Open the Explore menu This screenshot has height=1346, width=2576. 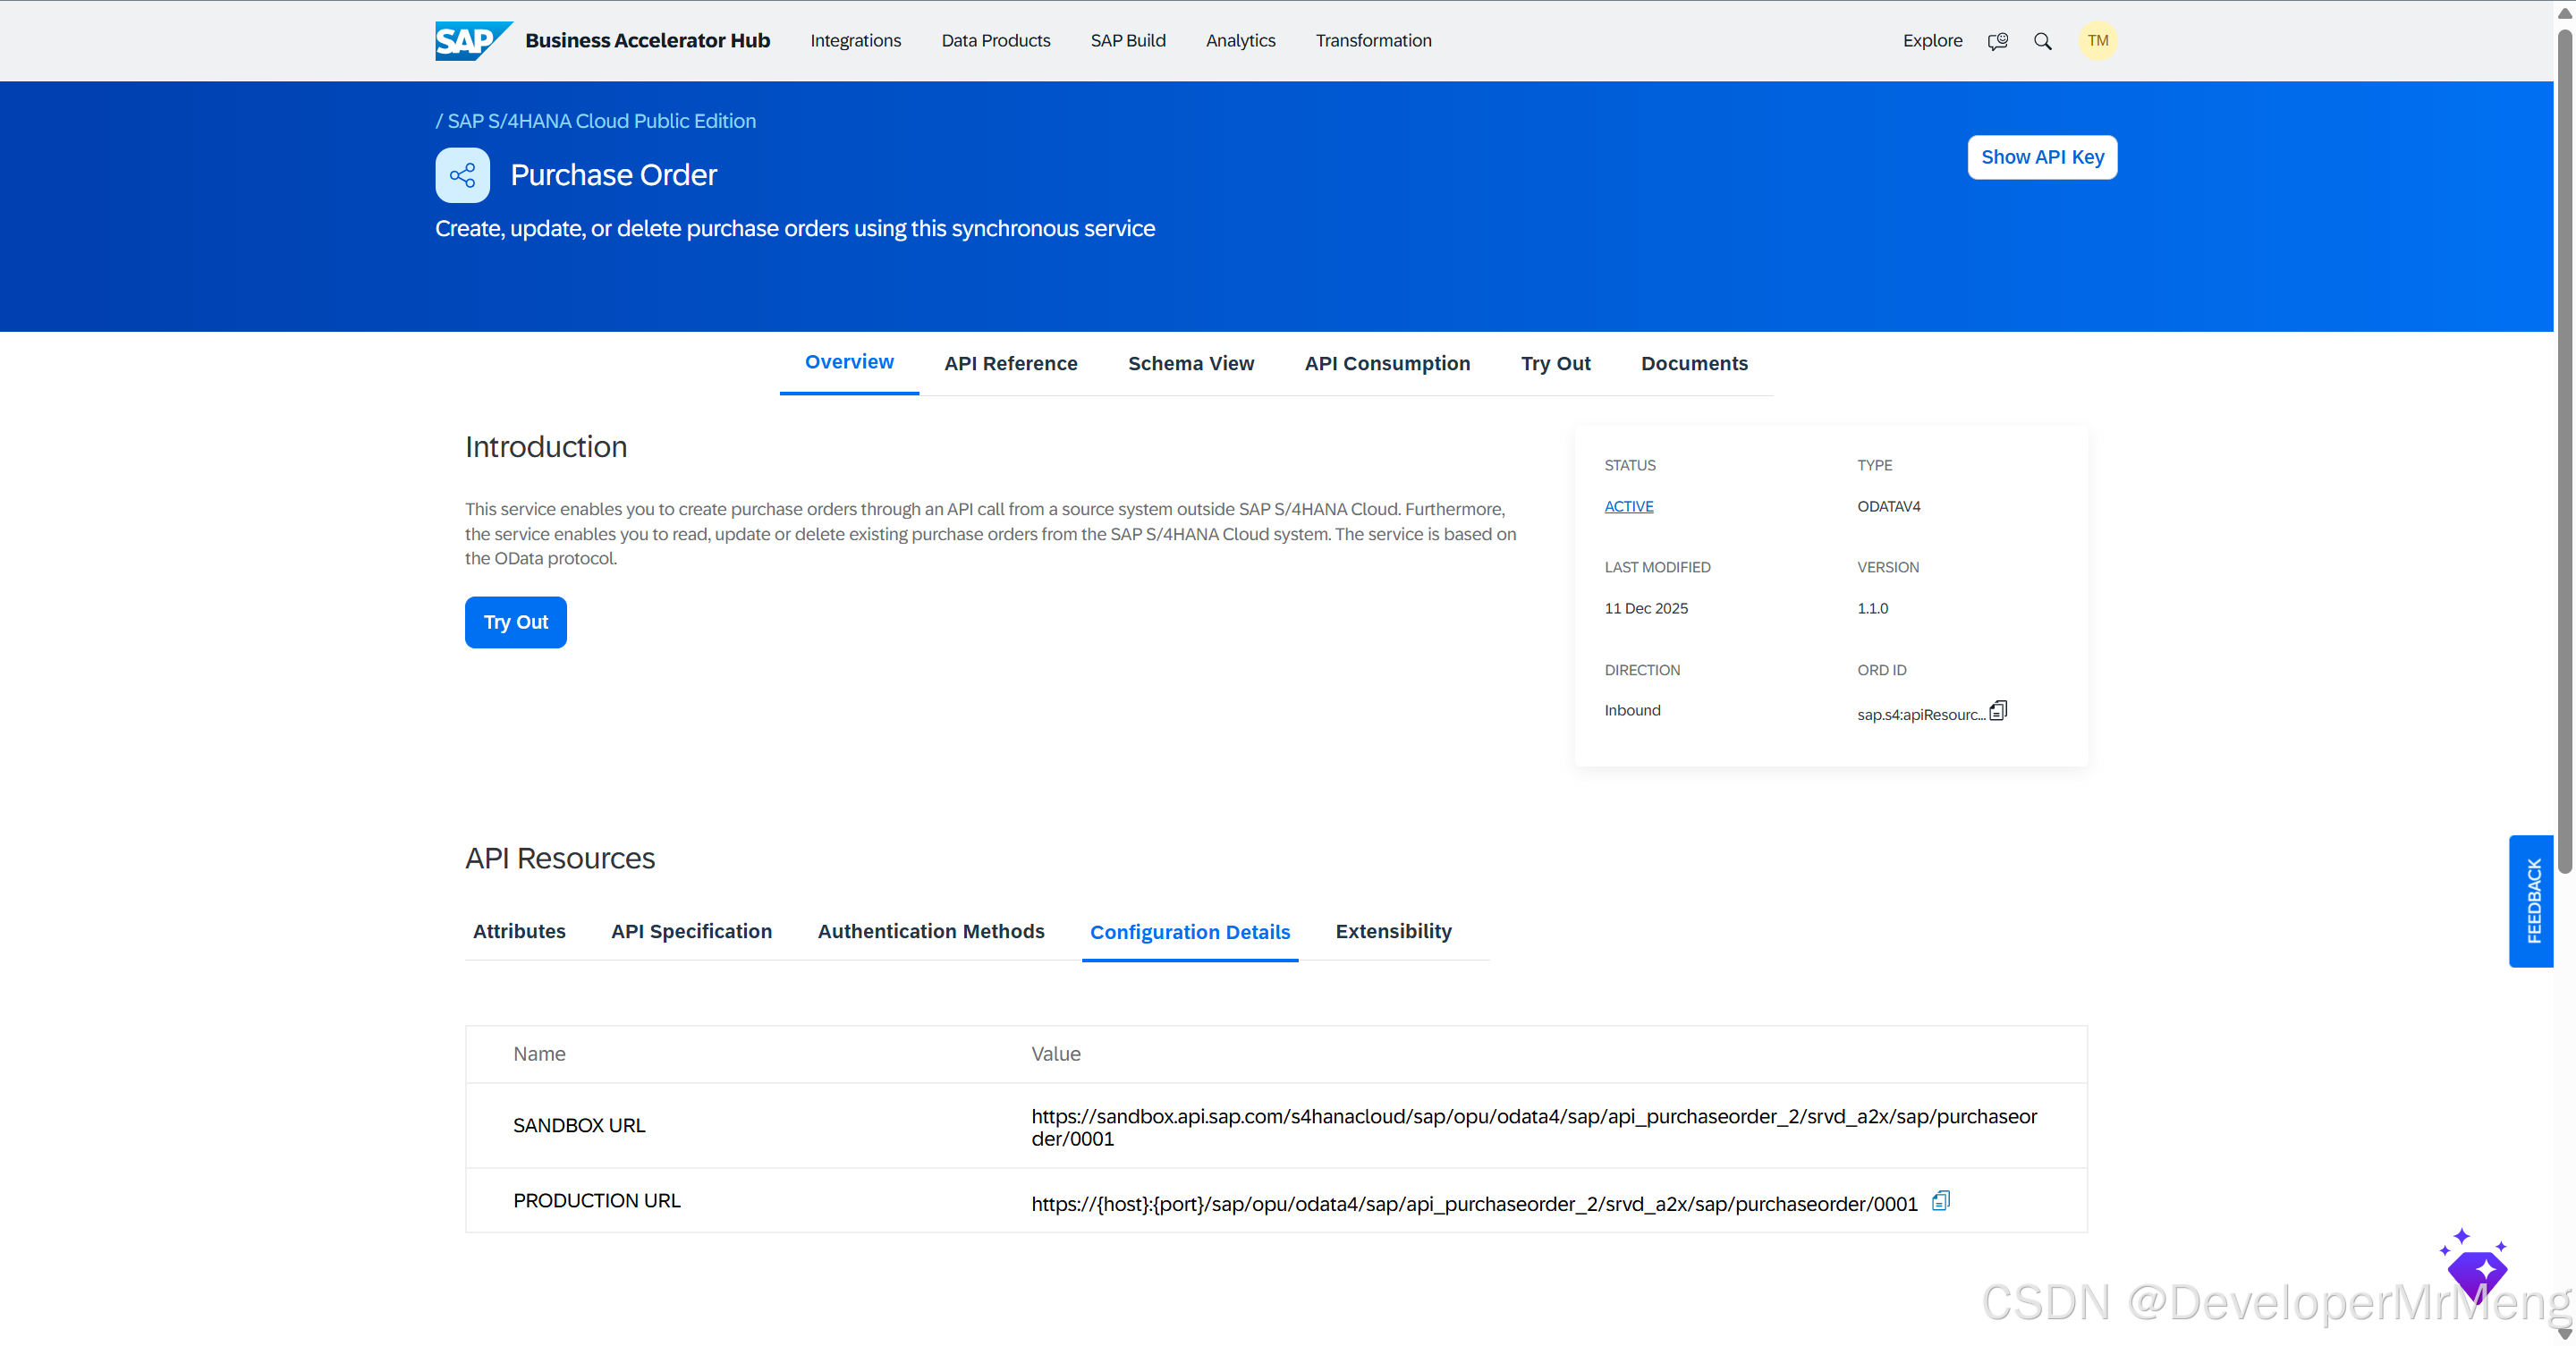1931,41
